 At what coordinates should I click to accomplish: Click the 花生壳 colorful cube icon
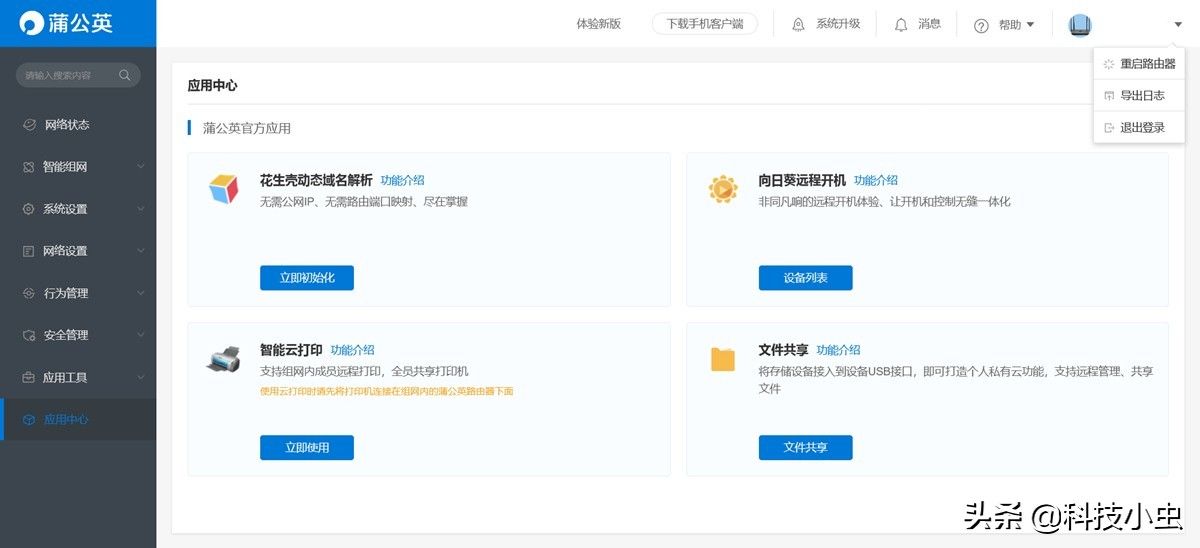224,188
